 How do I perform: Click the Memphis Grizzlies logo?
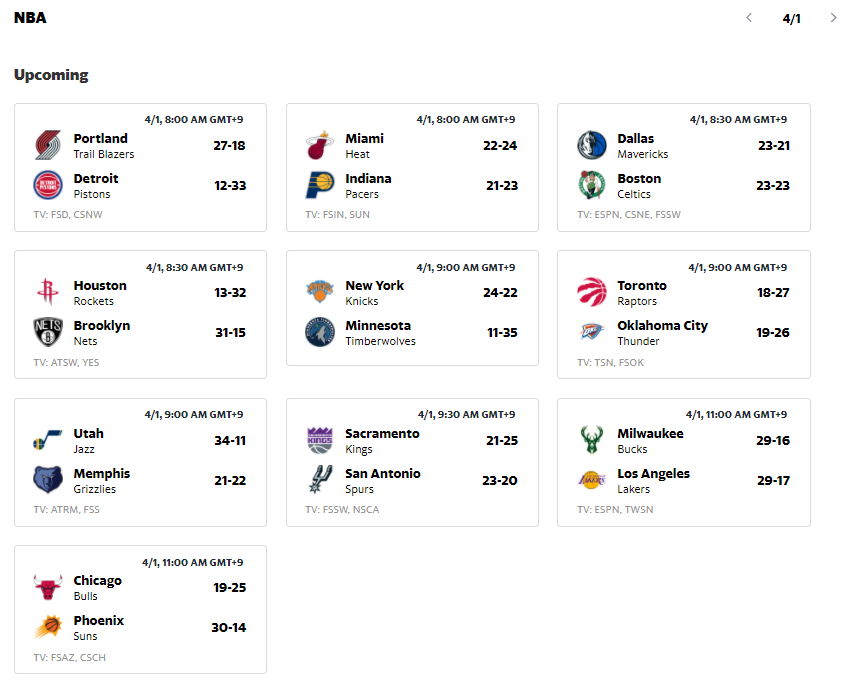point(47,480)
